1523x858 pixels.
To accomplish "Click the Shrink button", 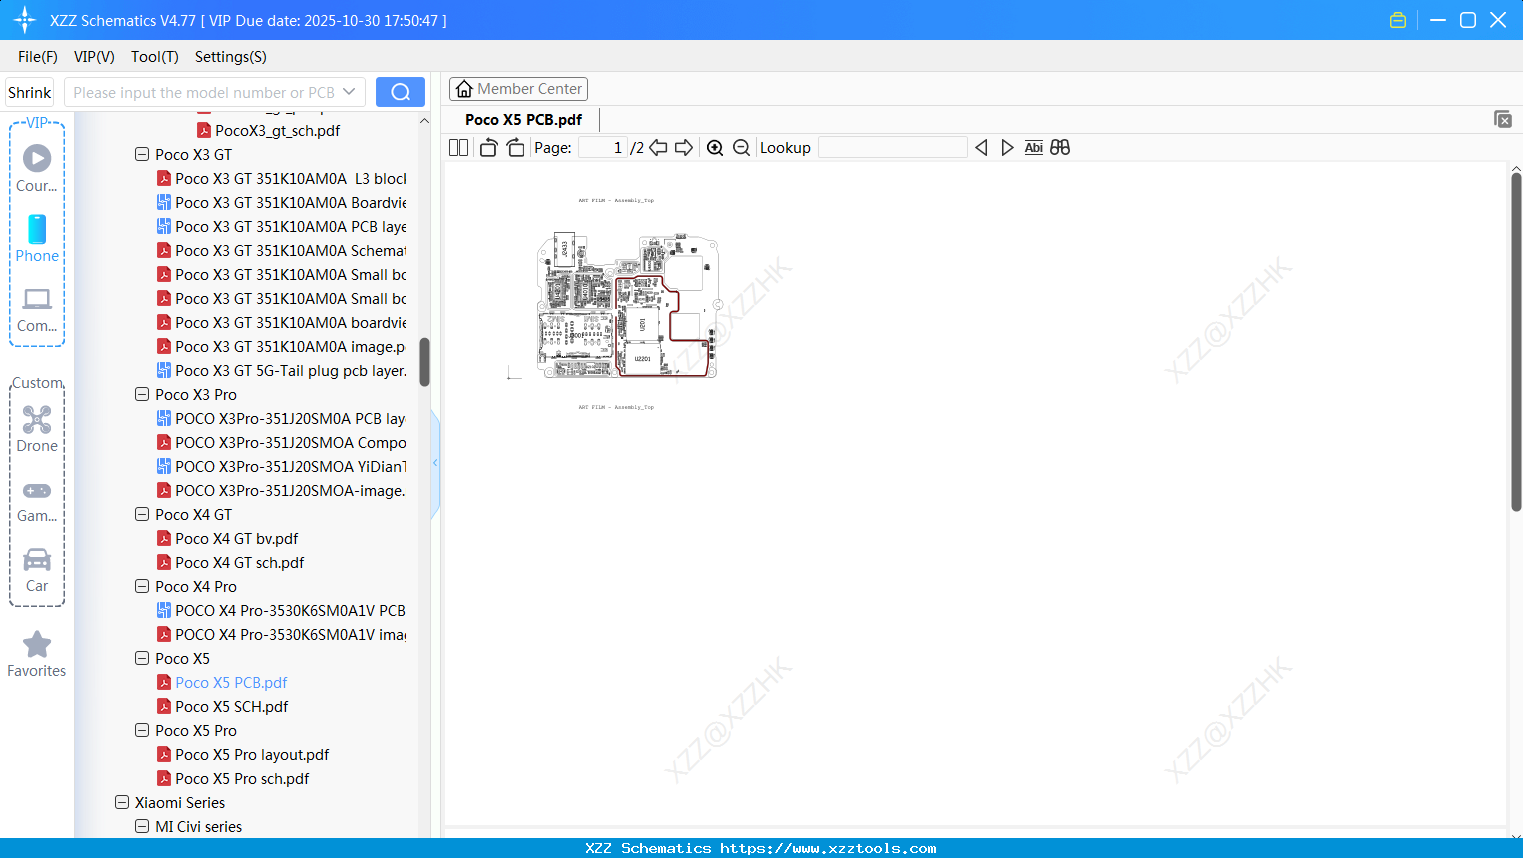I will (29, 92).
